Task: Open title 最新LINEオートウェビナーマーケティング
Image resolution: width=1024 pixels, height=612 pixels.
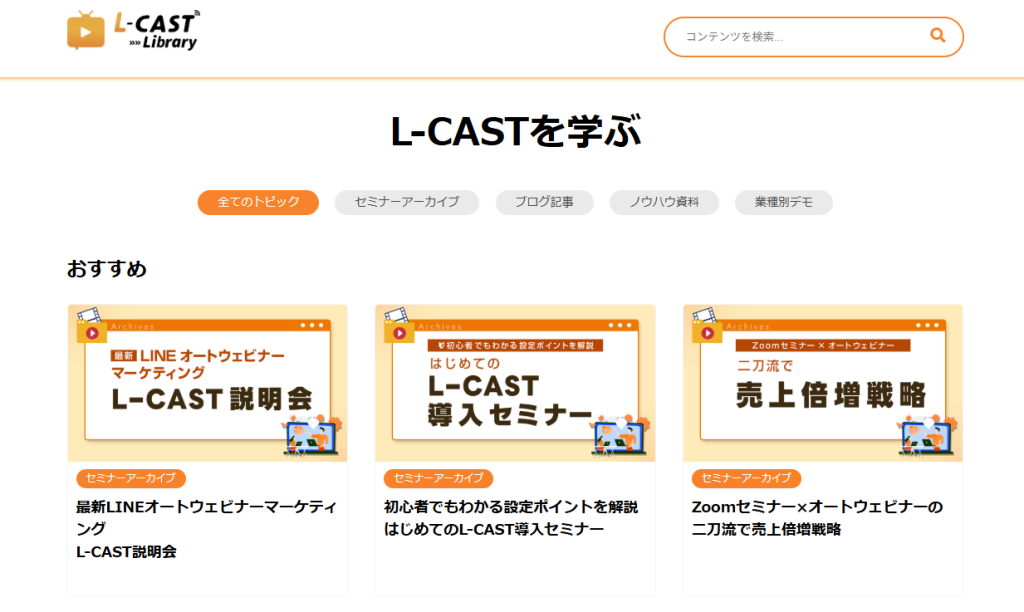Action: tap(206, 528)
